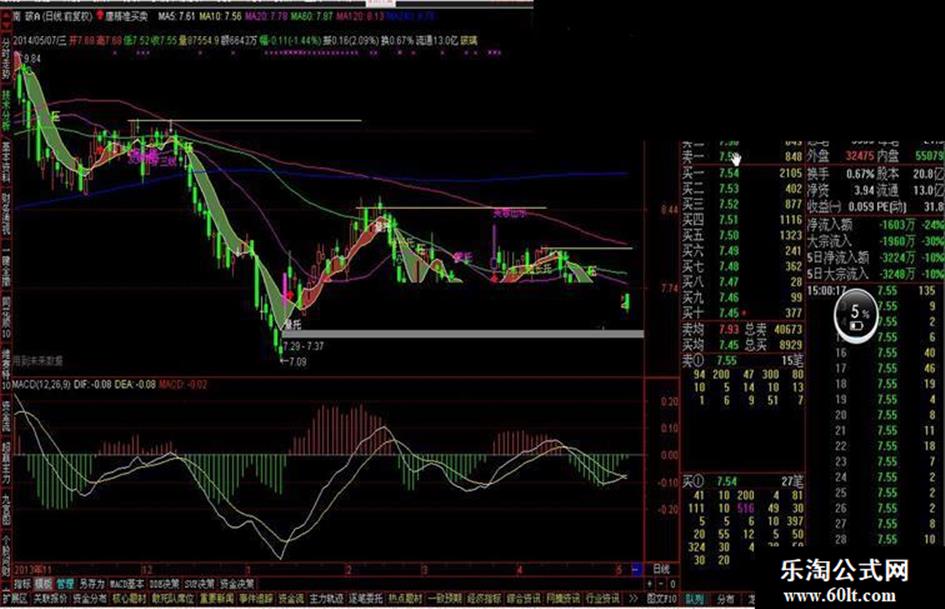Click 另存为 to save template
This screenshot has height=609, width=945.
click(x=92, y=584)
